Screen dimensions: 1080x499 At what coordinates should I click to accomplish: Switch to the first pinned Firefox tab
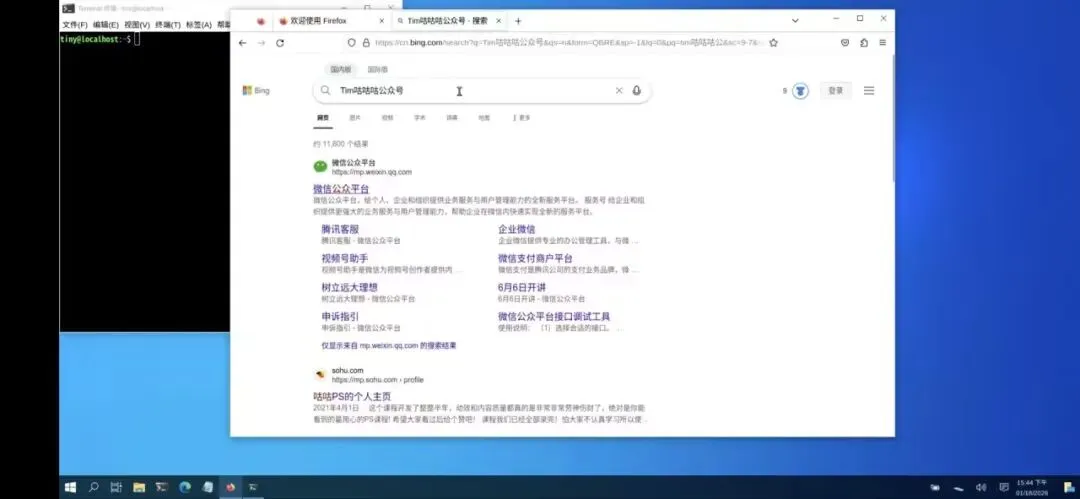(261, 21)
